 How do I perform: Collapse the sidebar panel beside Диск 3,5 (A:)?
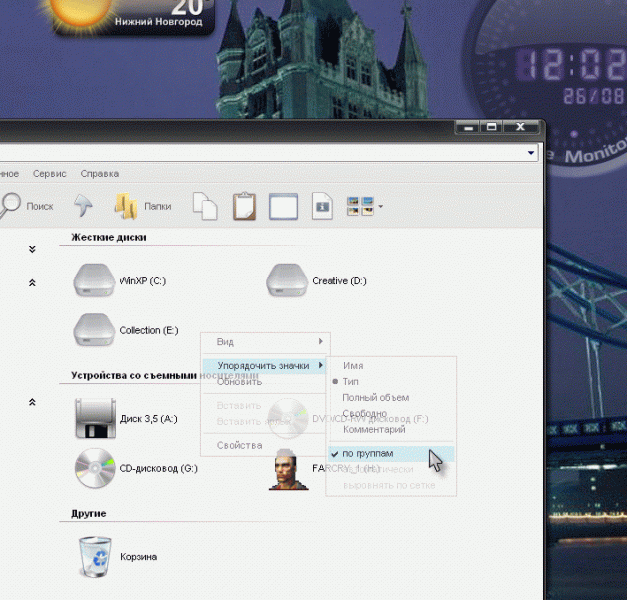point(32,402)
